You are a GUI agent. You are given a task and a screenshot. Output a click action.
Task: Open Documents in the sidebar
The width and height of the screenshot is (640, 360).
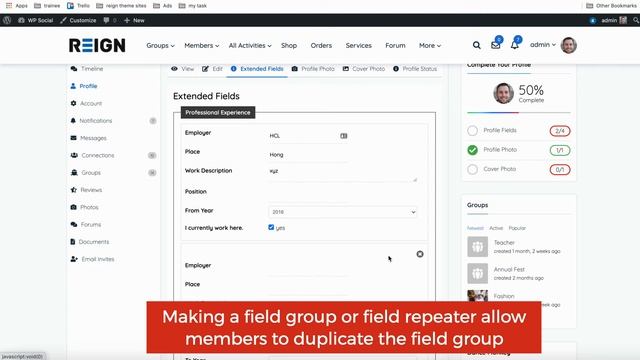coord(89,242)
